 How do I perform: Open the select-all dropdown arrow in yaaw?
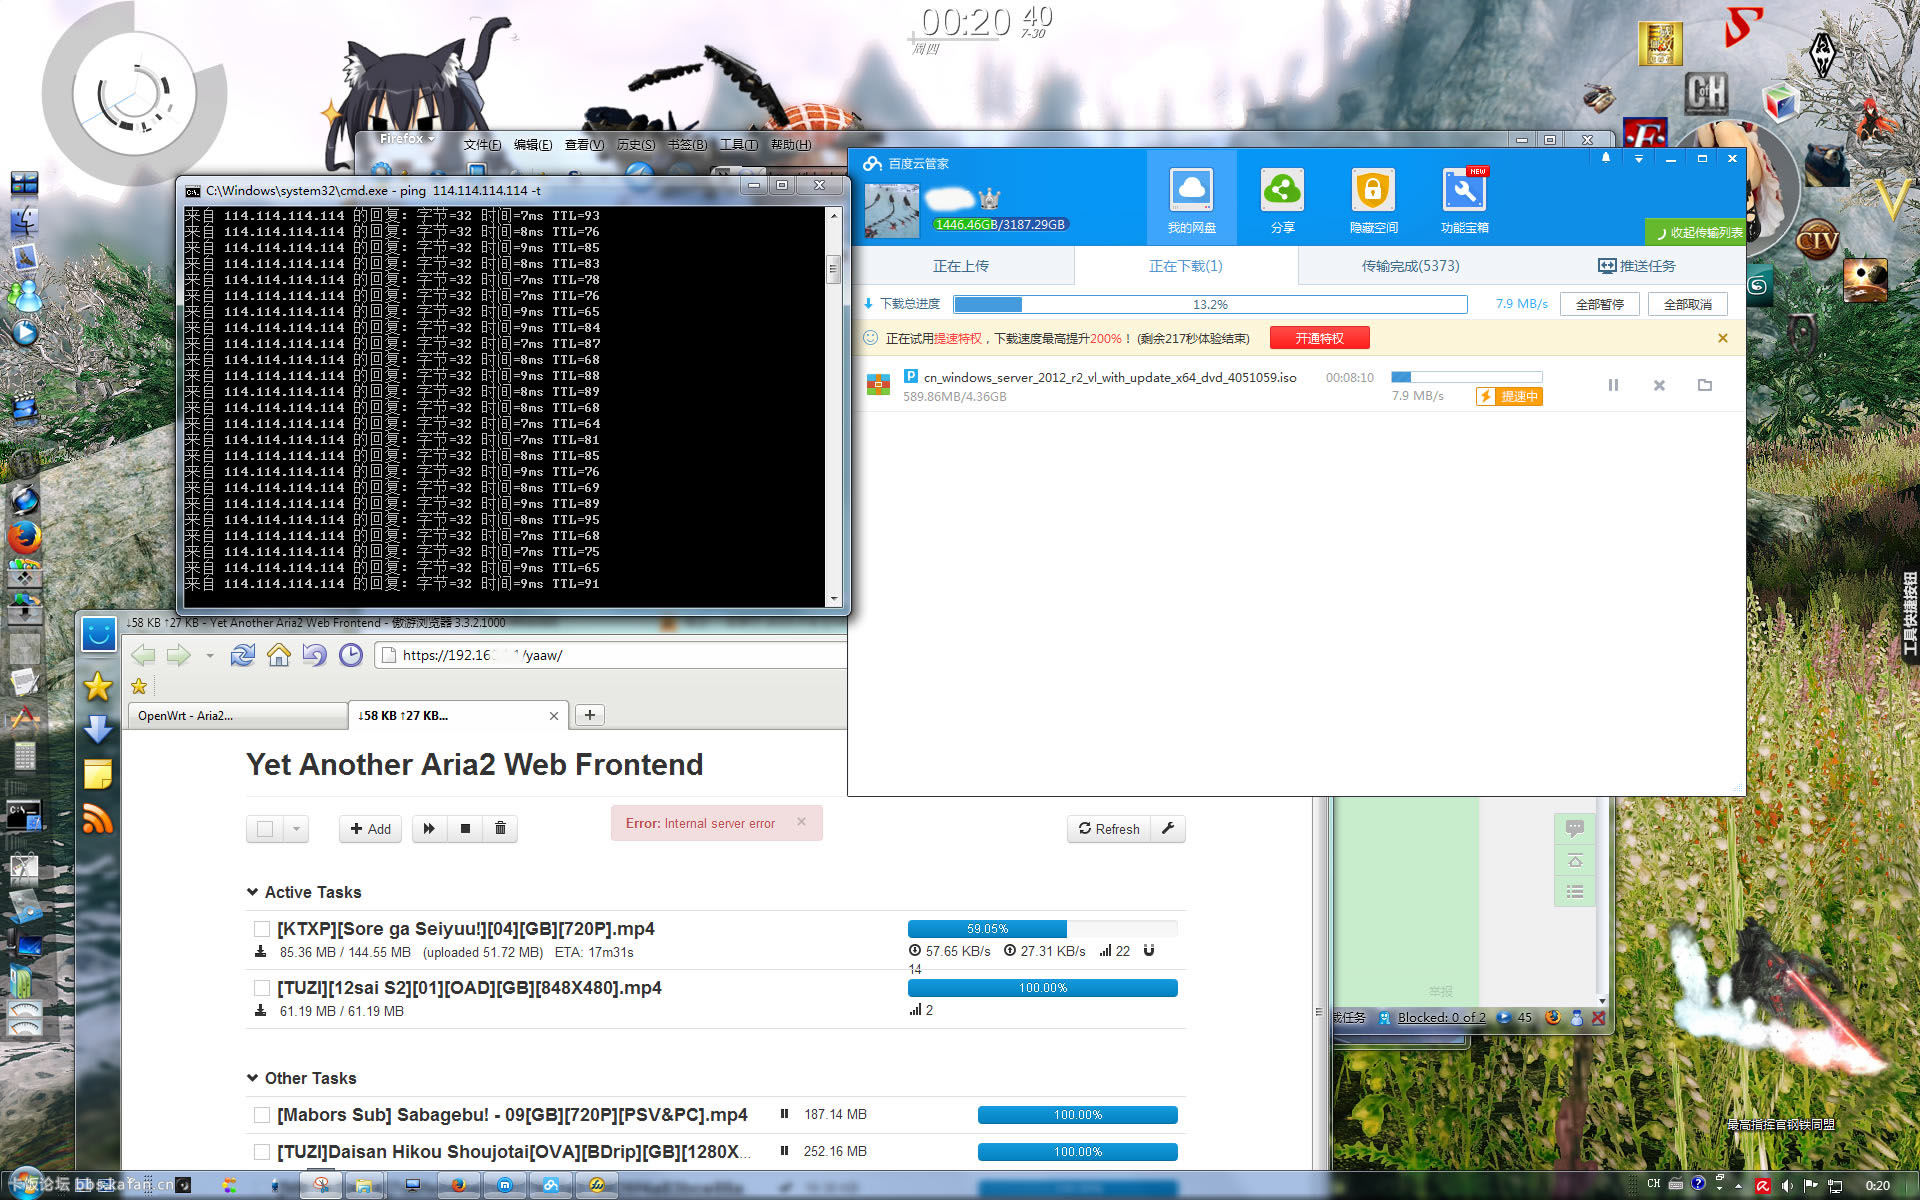click(x=296, y=828)
